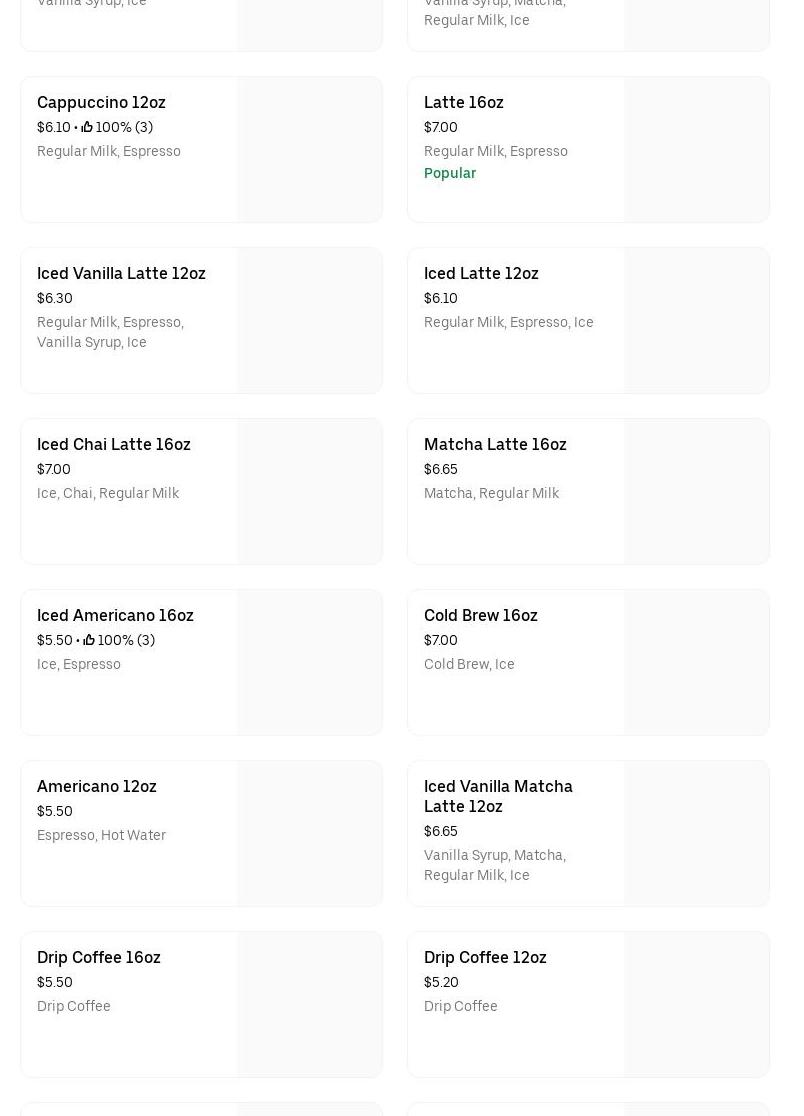Click the thumbs-up icon on Cappuccino 12oz
Viewport: 804px width, 1116px height.
pyautogui.click(x=87, y=127)
